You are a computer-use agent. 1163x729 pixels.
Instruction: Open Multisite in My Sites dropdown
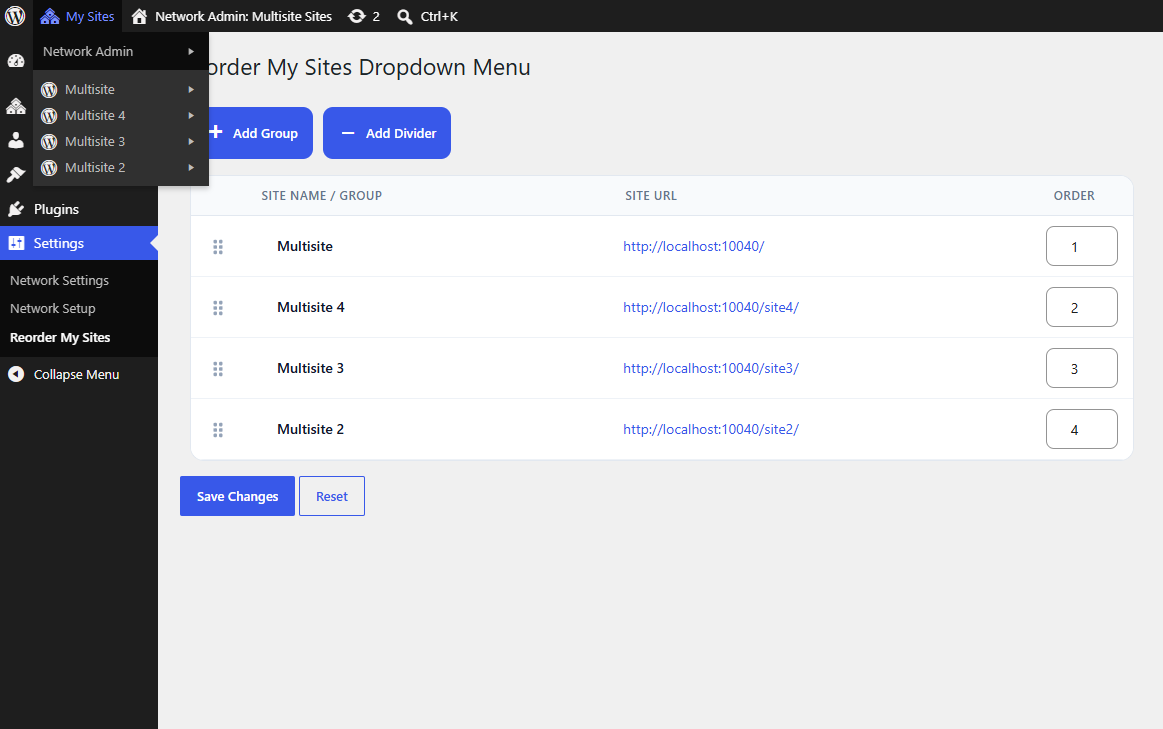(x=120, y=89)
